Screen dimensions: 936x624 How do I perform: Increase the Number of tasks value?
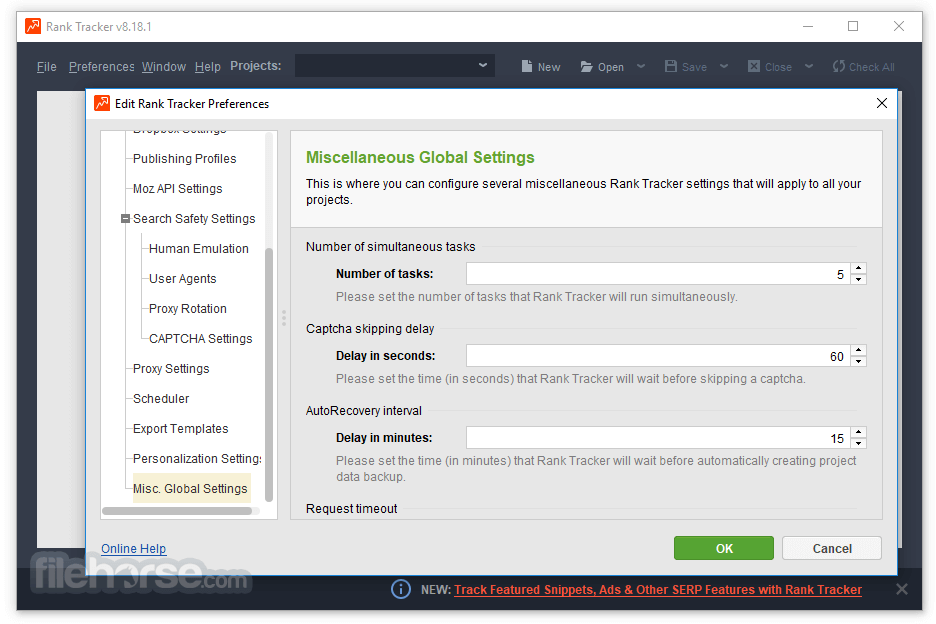[x=858, y=269]
